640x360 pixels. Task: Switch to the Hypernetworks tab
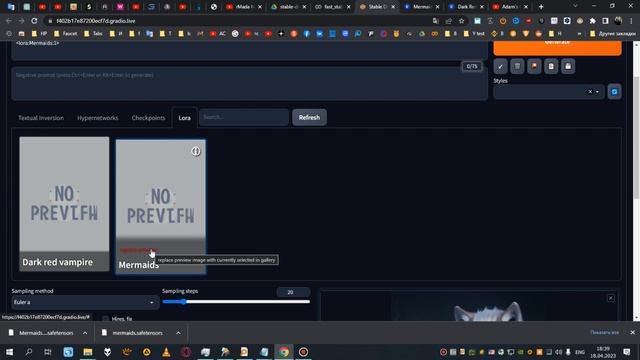tap(98, 118)
